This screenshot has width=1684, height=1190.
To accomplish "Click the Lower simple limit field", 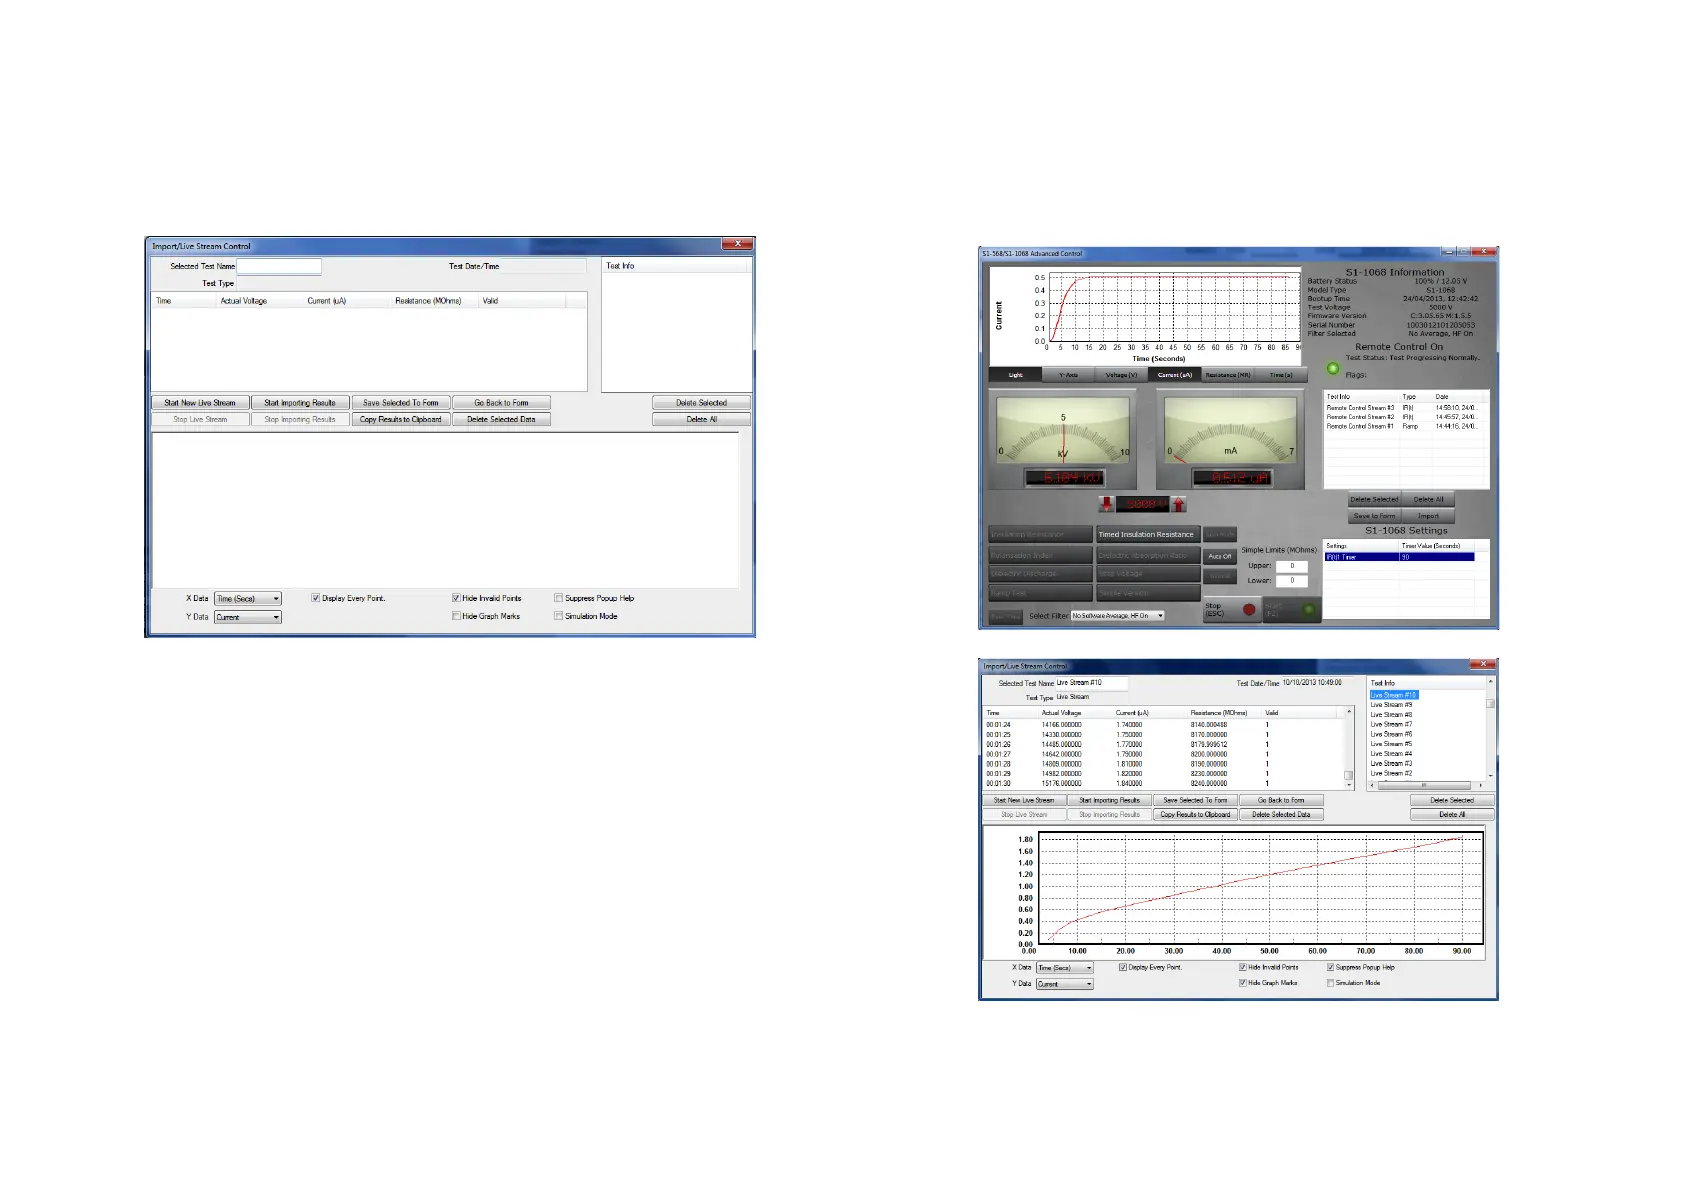I will pos(1292,581).
